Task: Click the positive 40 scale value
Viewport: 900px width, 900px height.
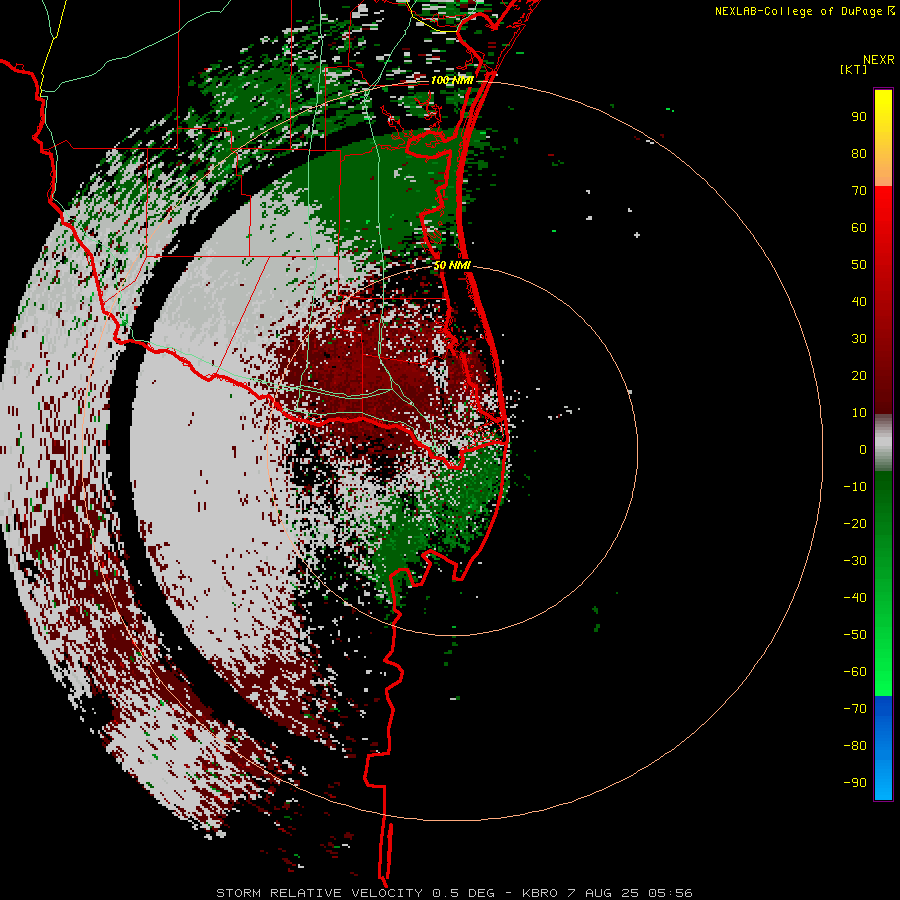Action: tap(859, 302)
